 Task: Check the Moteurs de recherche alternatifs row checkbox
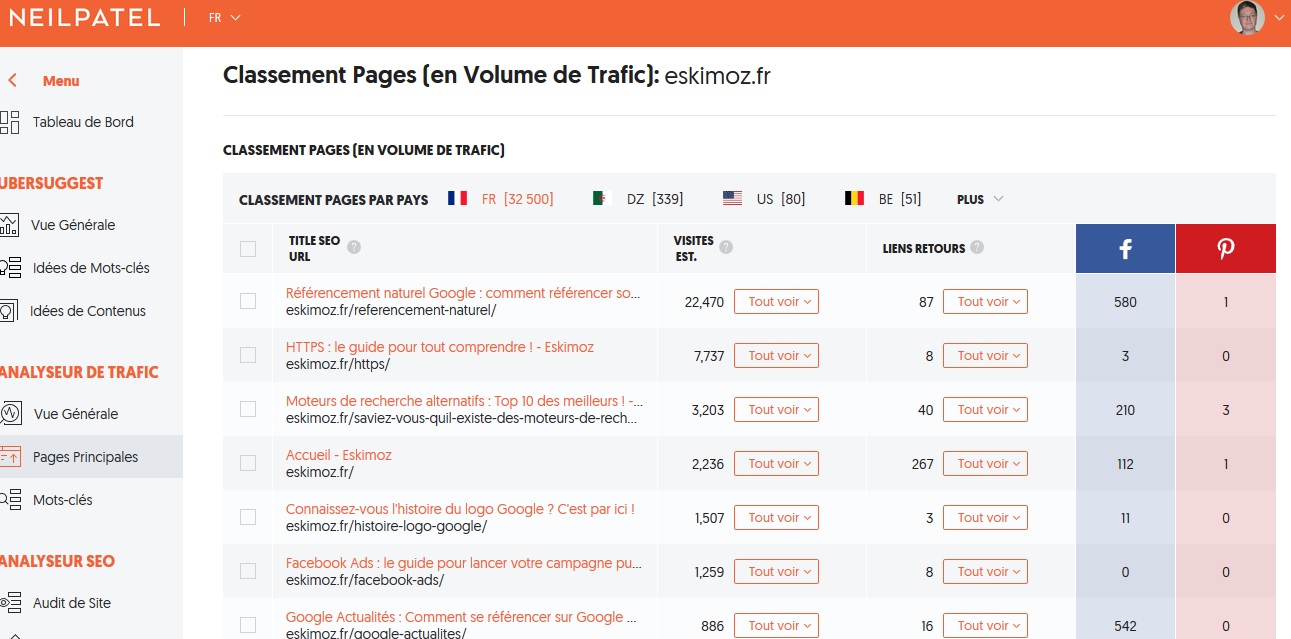tap(248, 409)
